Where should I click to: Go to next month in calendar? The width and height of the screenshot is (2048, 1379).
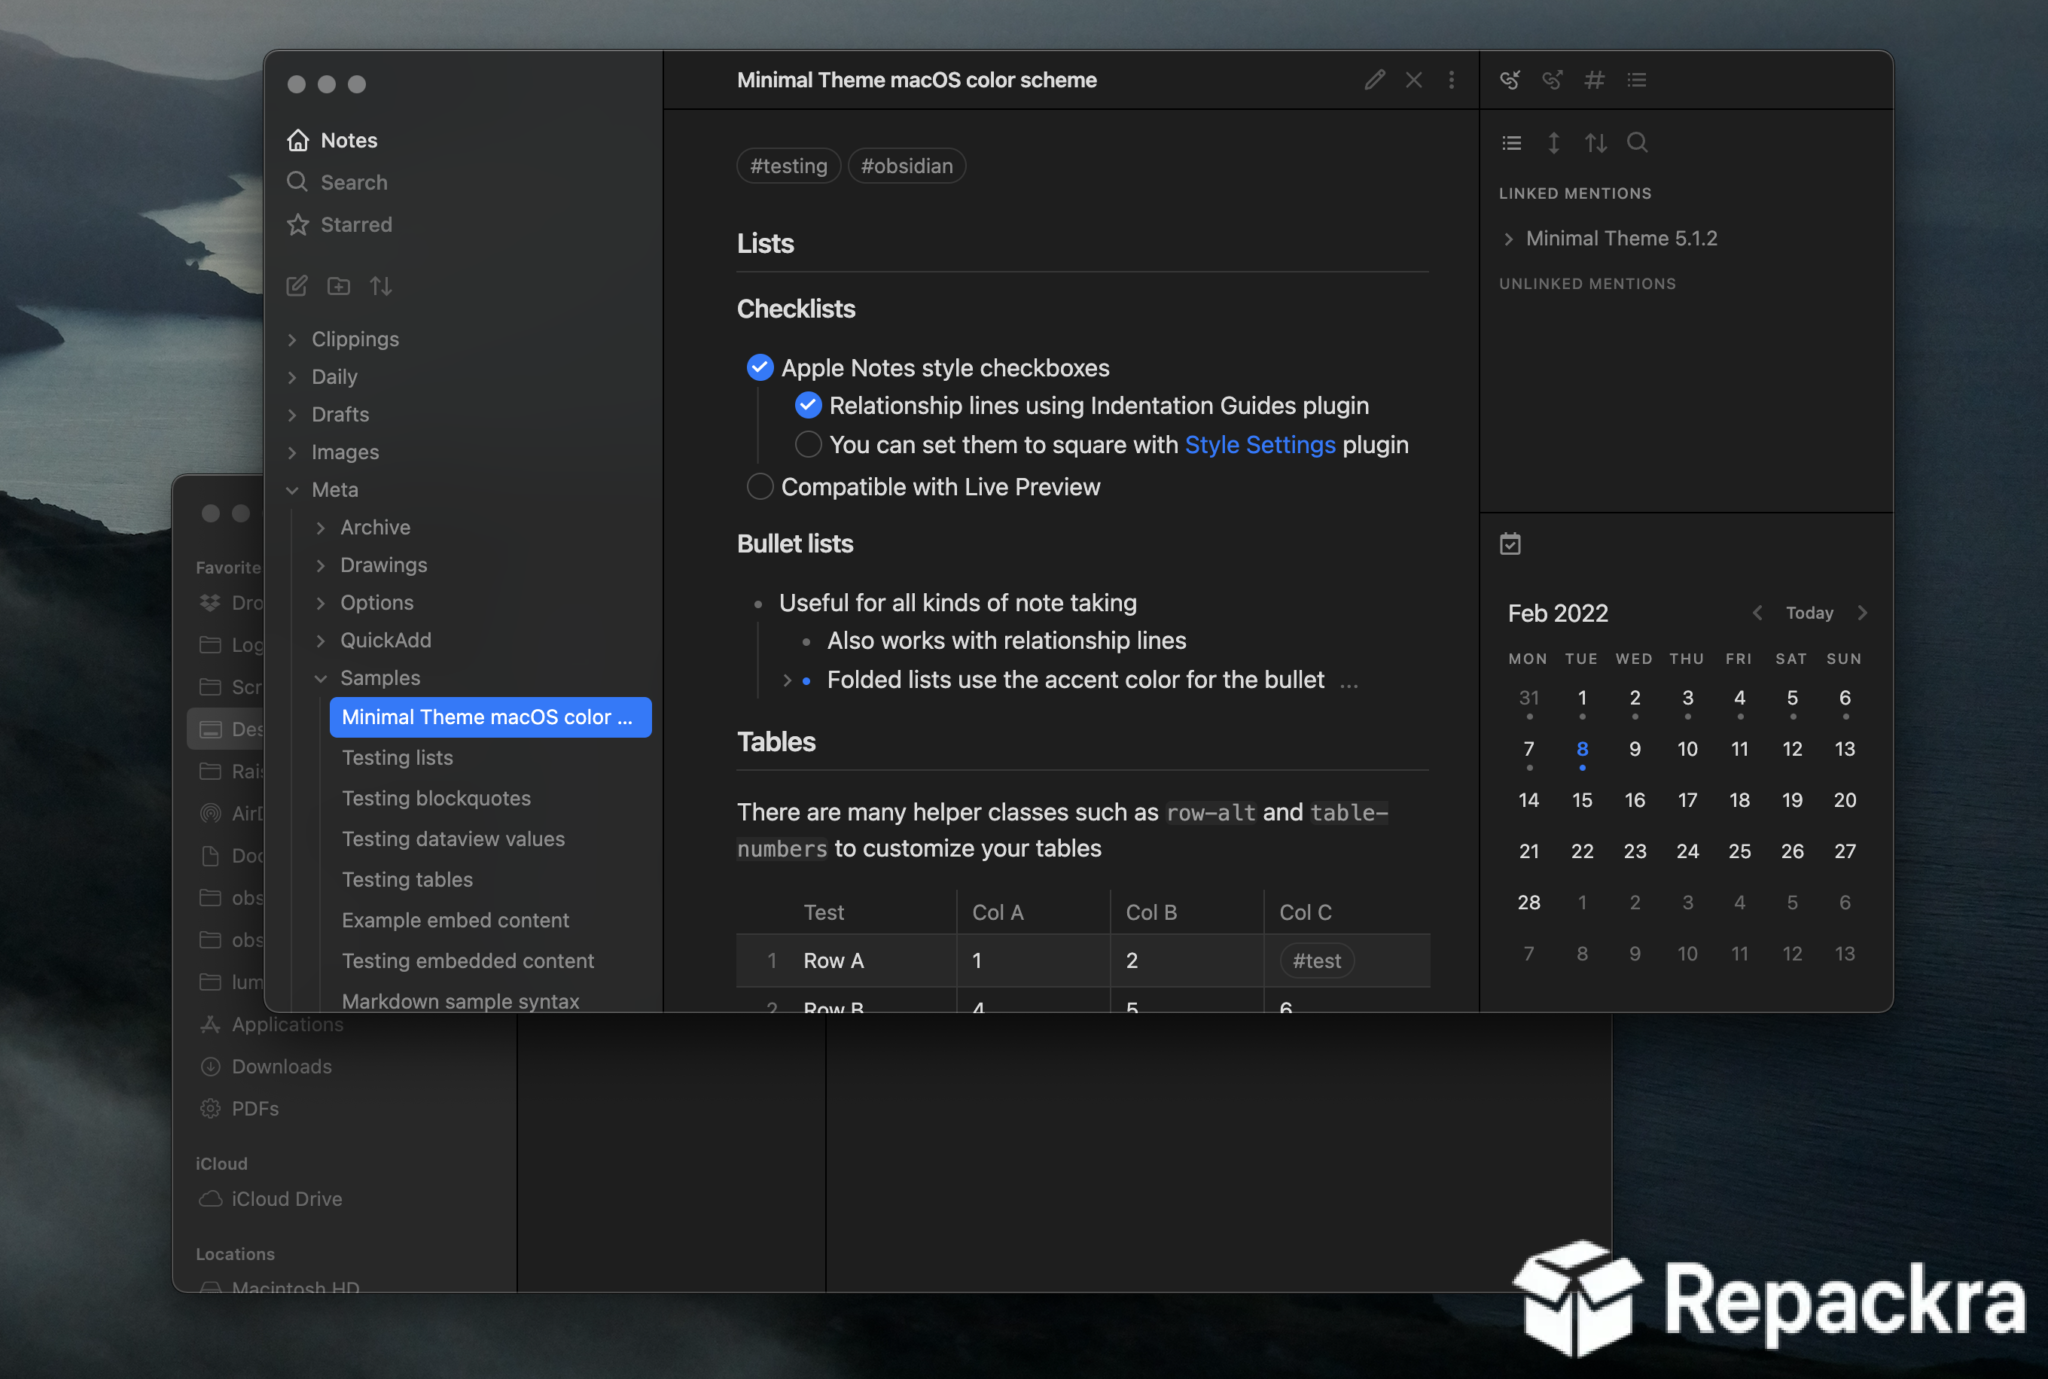pyautogui.click(x=1862, y=613)
